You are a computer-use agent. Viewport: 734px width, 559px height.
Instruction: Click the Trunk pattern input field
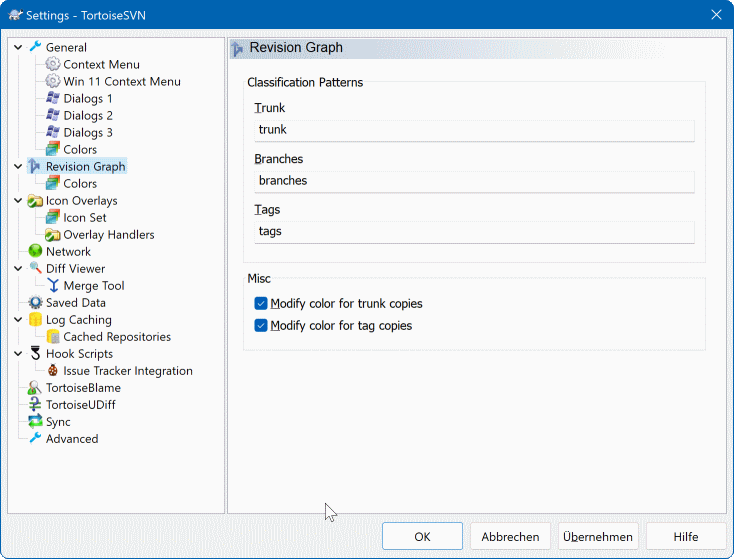coord(474,130)
